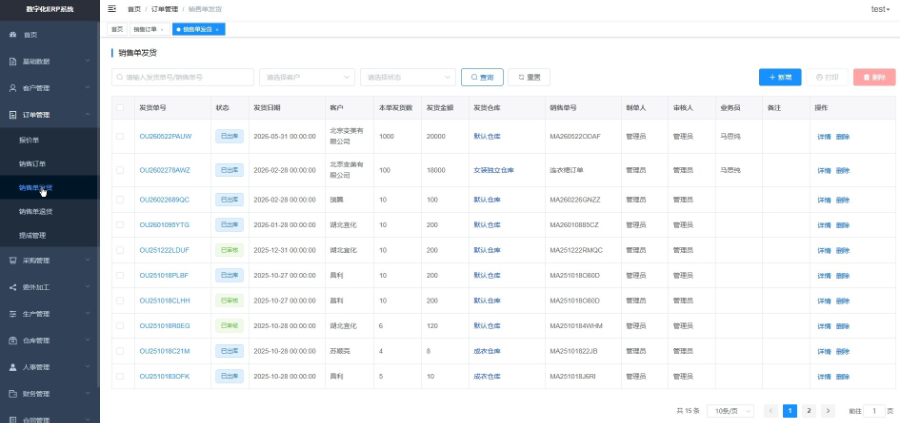
Task: Check the row OU251018PLBF checkbox
Action: click(119, 275)
